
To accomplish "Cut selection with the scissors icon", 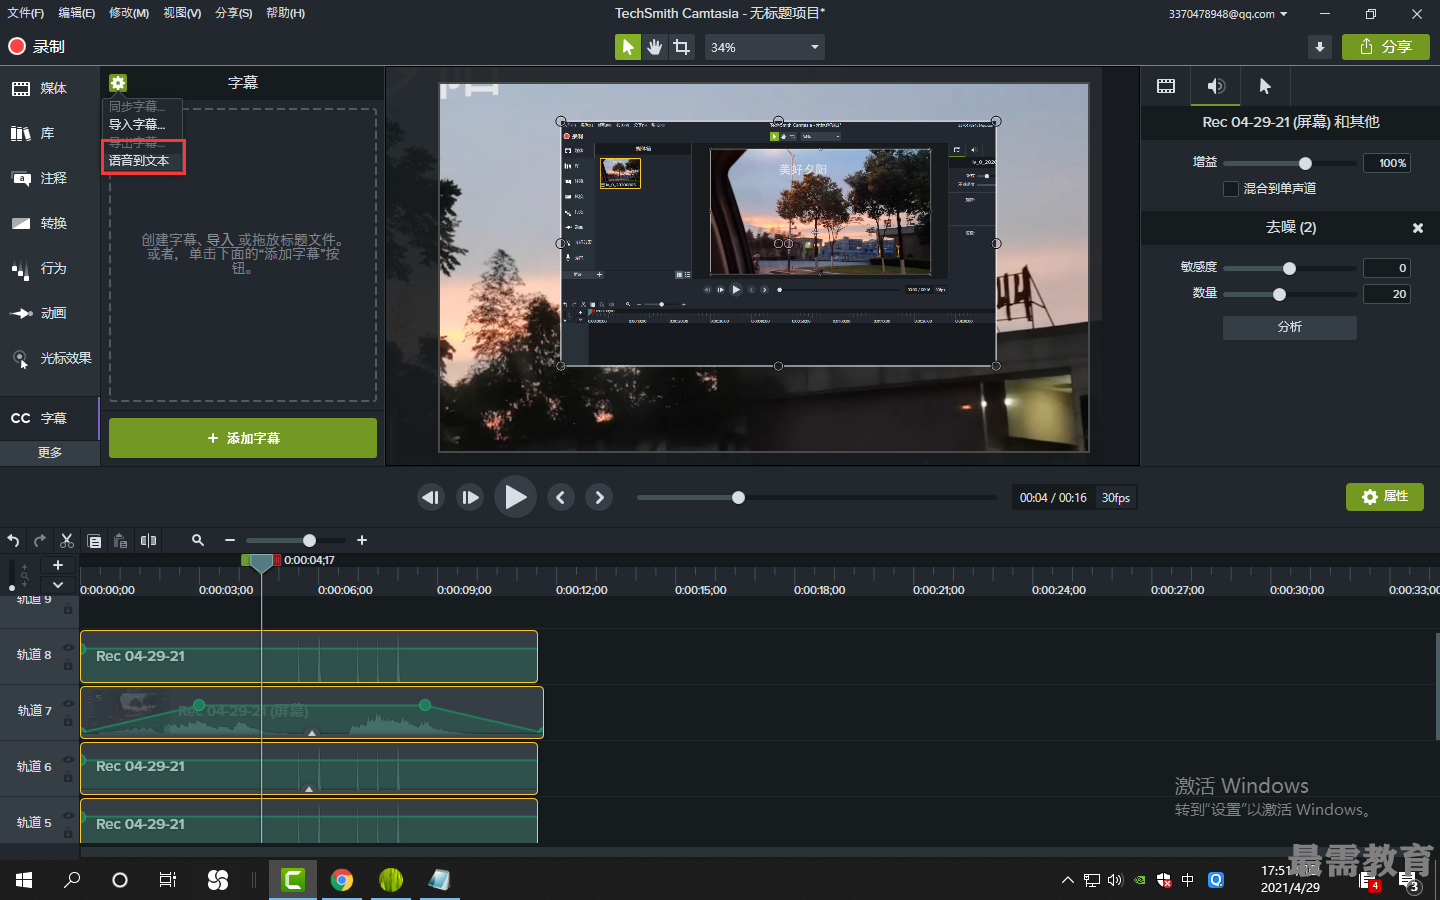I will click(x=67, y=541).
